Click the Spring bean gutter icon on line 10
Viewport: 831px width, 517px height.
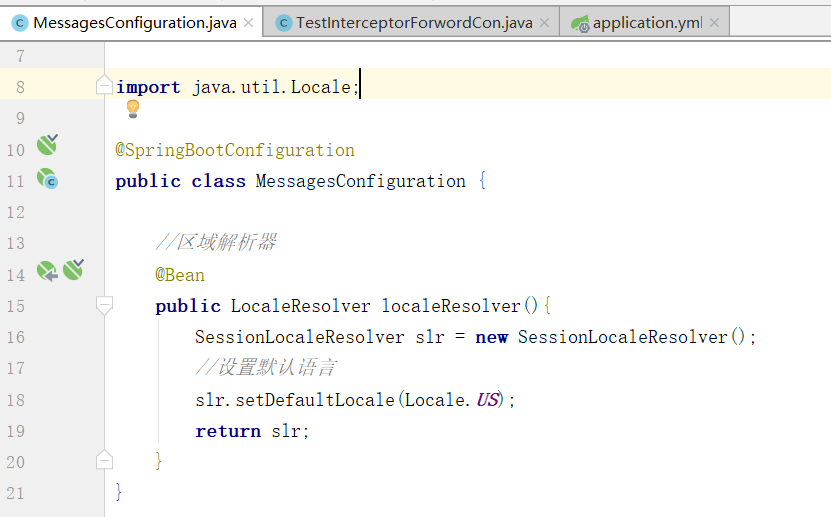(x=47, y=145)
